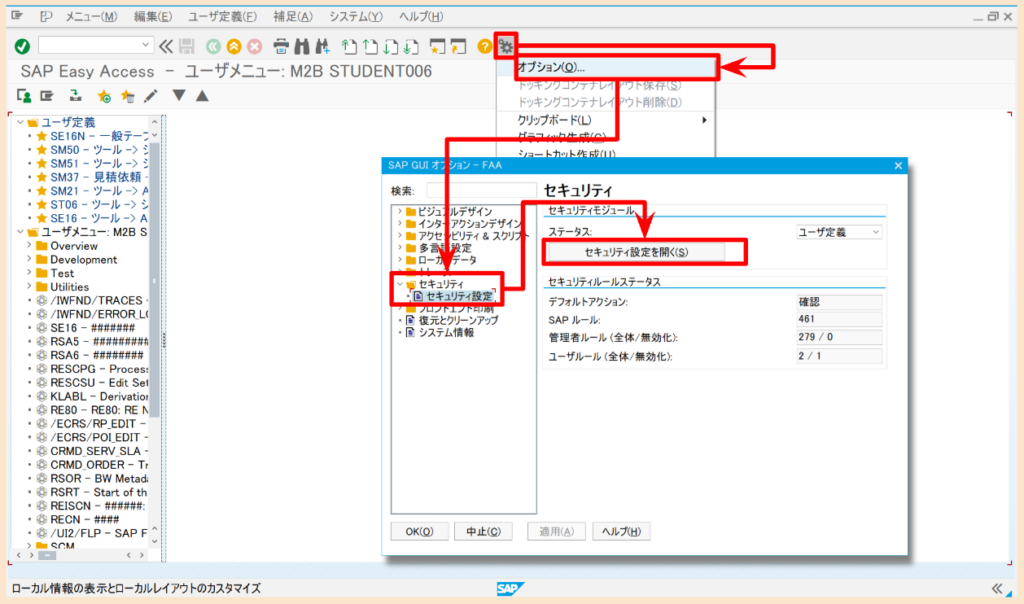Expand the 多言語設定 folder in options tree
Viewport: 1024px width, 604px height.
tap(400, 247)
